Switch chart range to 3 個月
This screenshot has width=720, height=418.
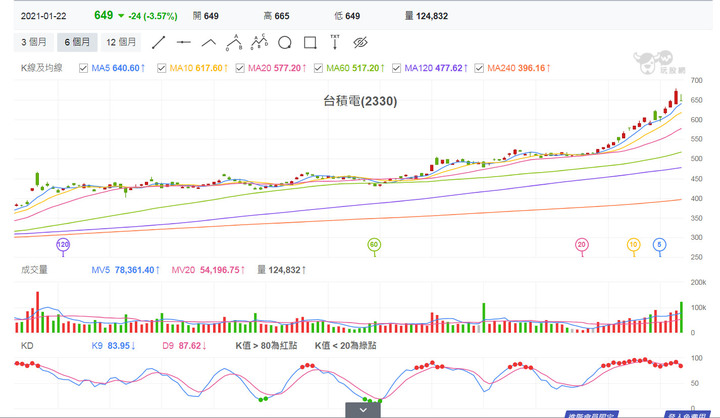(34, 42)
